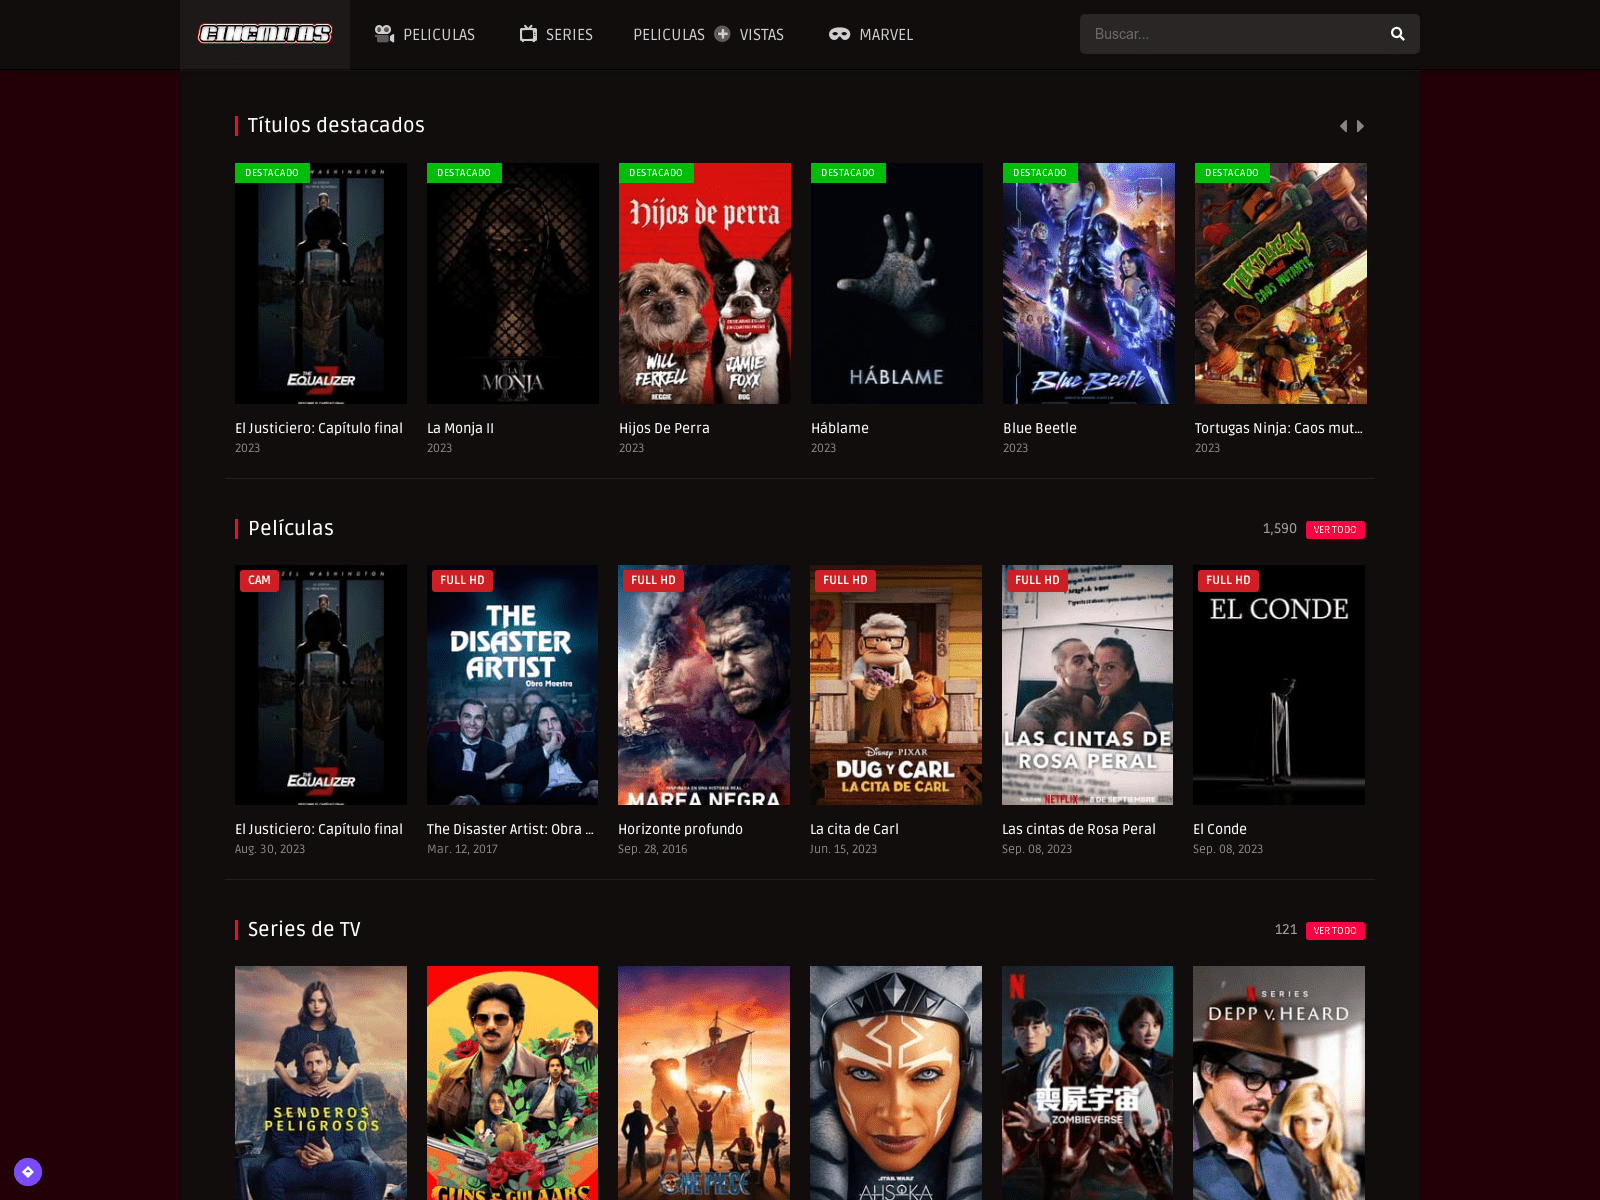The image size is (1600, 1200).
Task: Click the 'Tortugas Ninja: Caos mut...' title
Action: (x=1279, y=428)
